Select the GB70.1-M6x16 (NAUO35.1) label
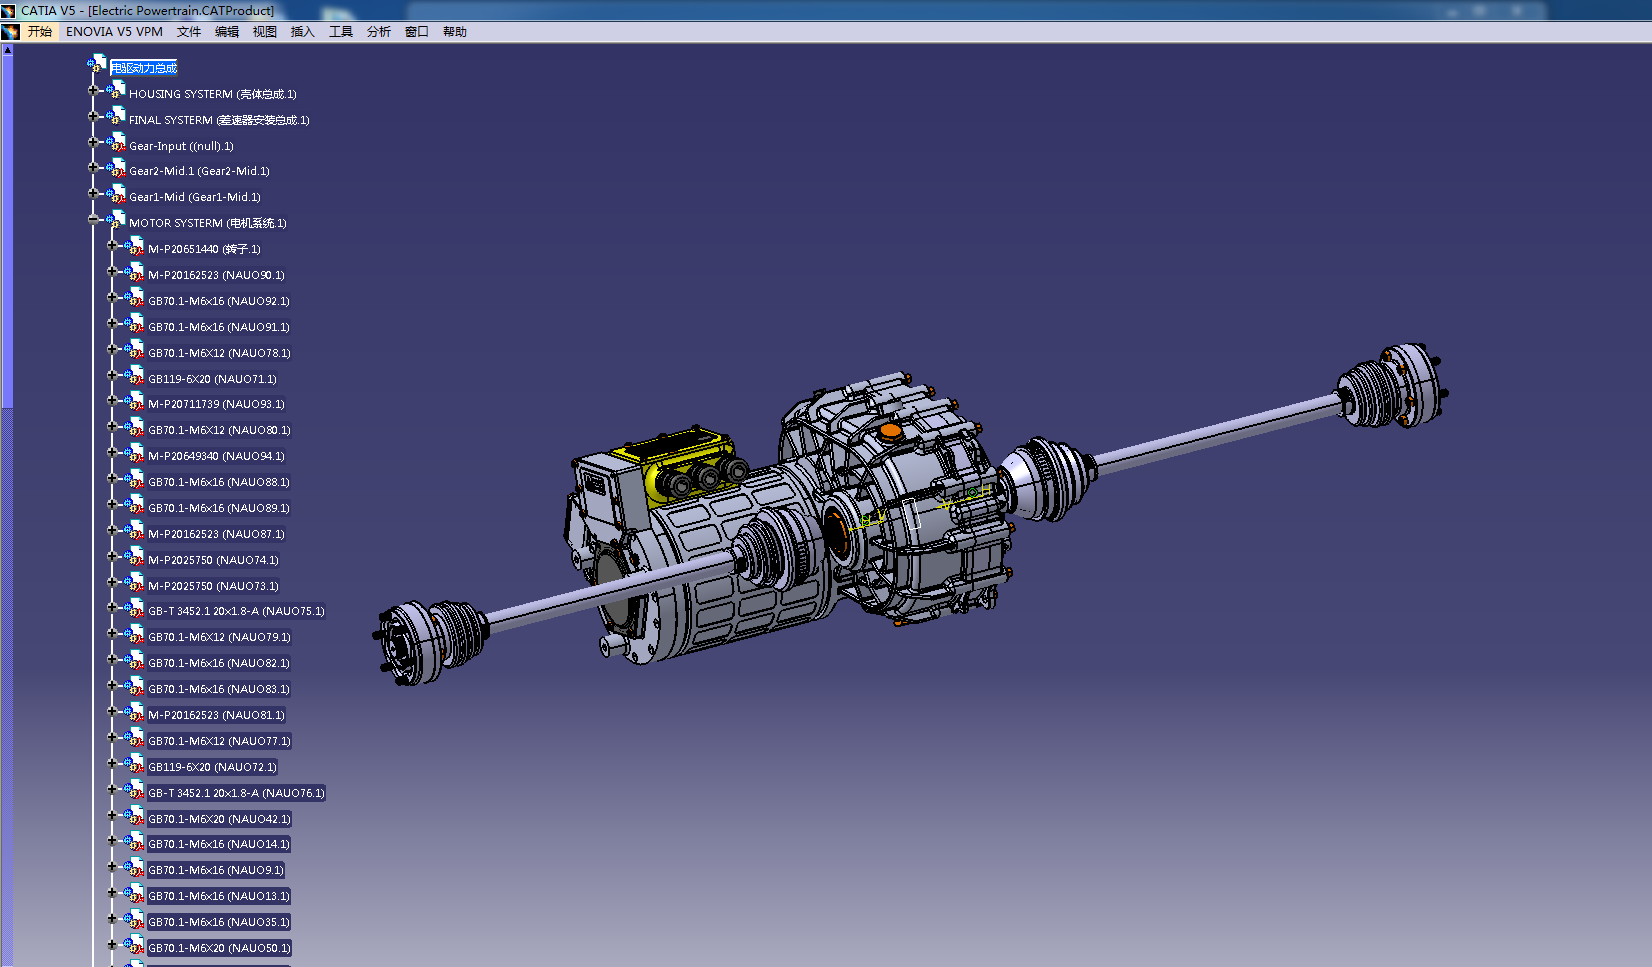 click(x=219, y=922)
